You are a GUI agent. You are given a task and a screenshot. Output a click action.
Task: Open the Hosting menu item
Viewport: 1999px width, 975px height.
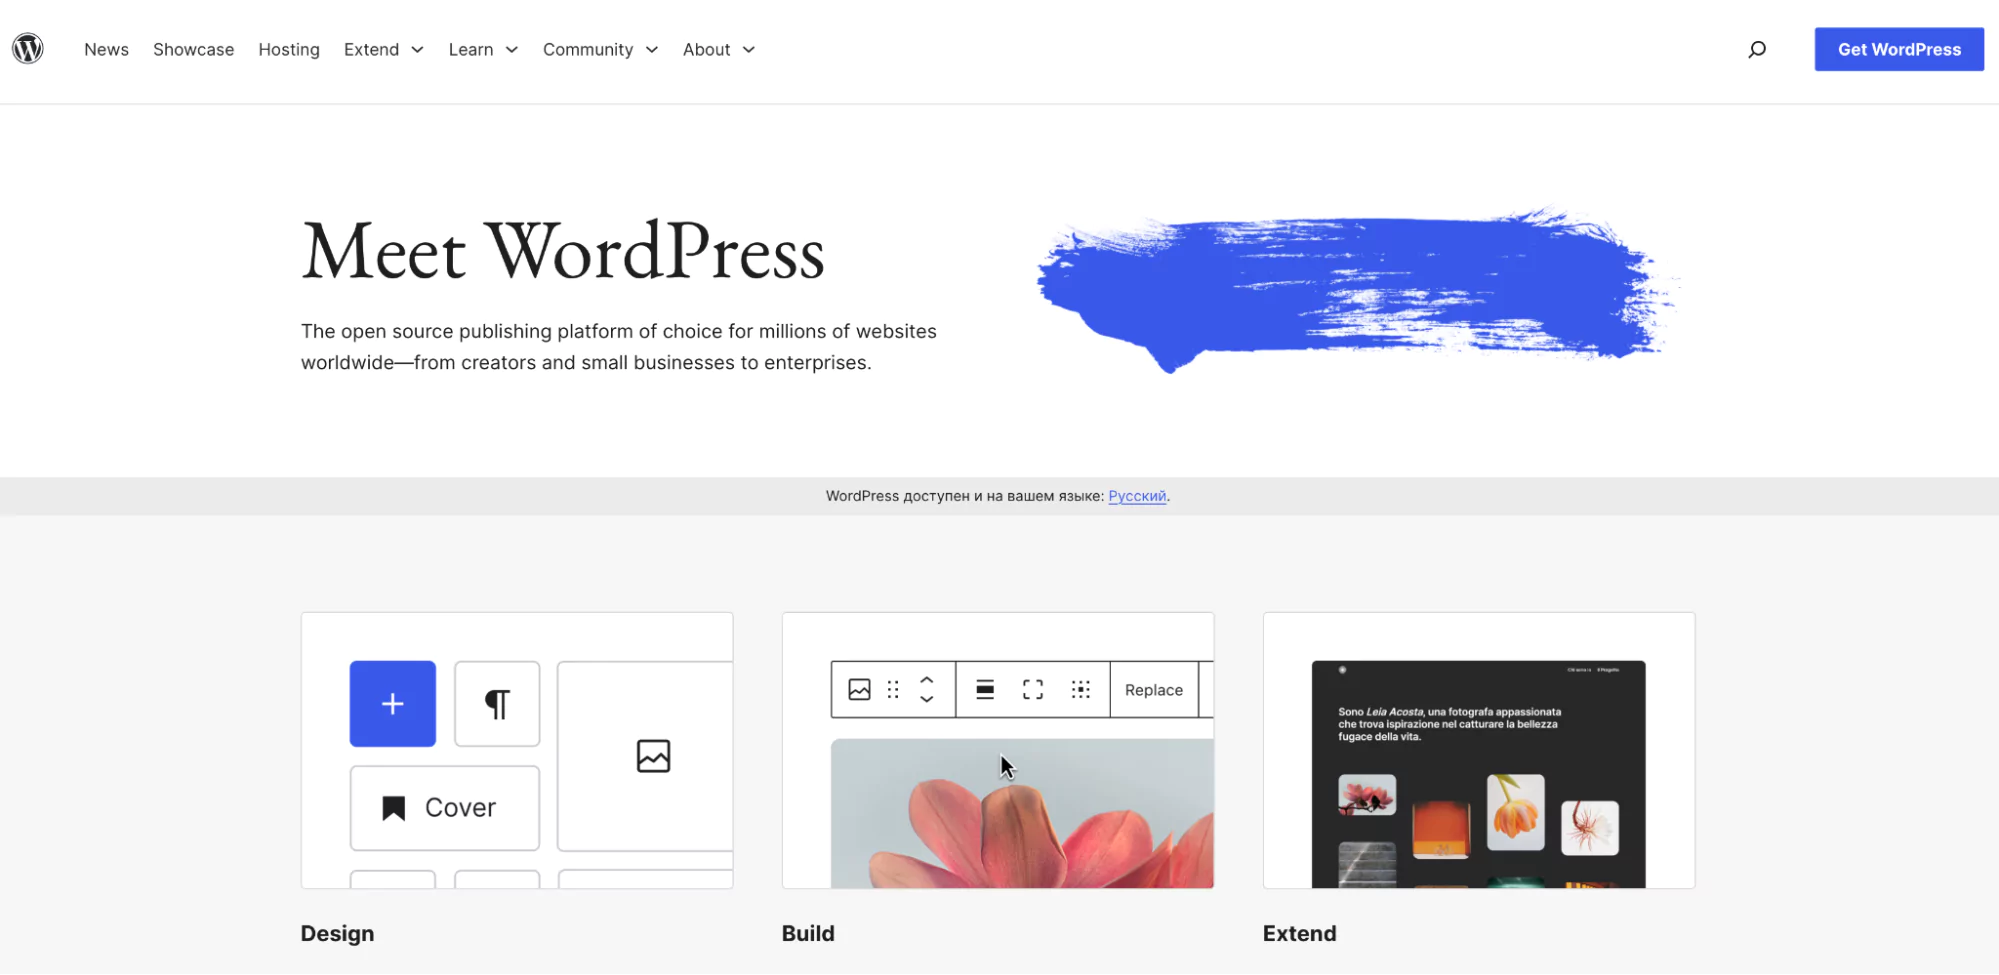289,49
